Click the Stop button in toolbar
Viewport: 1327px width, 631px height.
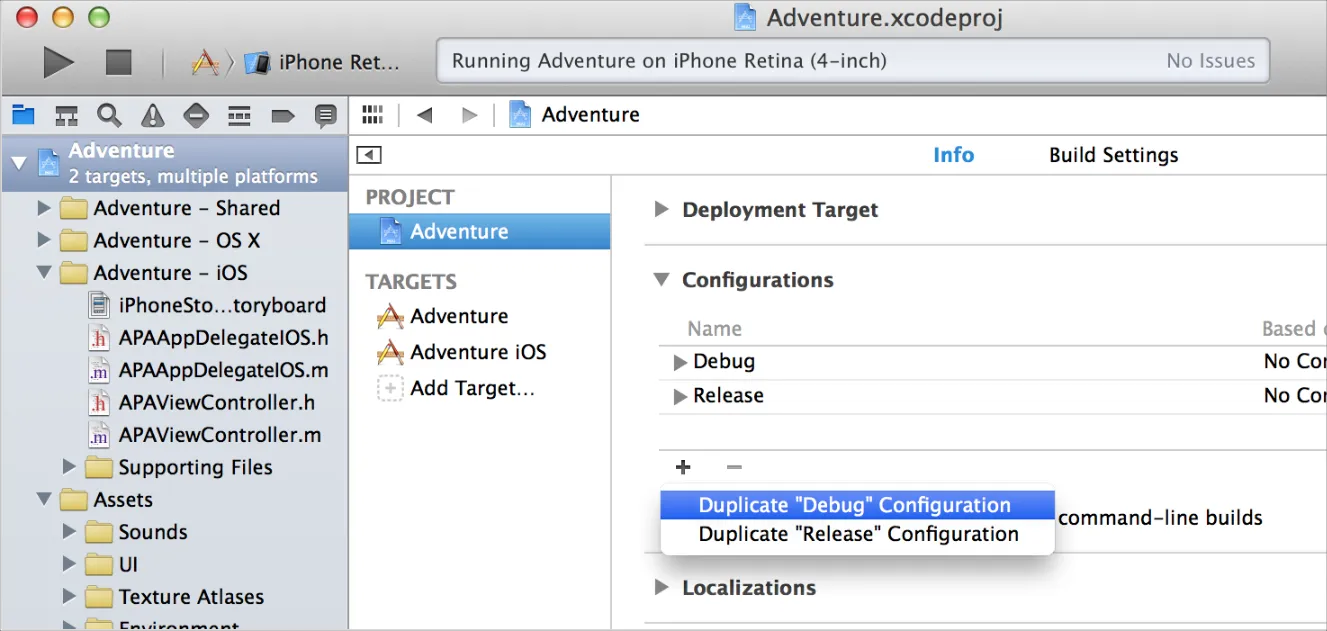(x=119, y=62)
